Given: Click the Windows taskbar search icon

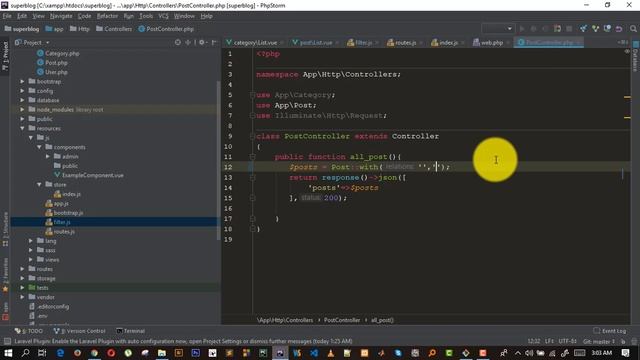Looking at the screenshot, I should coord(25,353).
